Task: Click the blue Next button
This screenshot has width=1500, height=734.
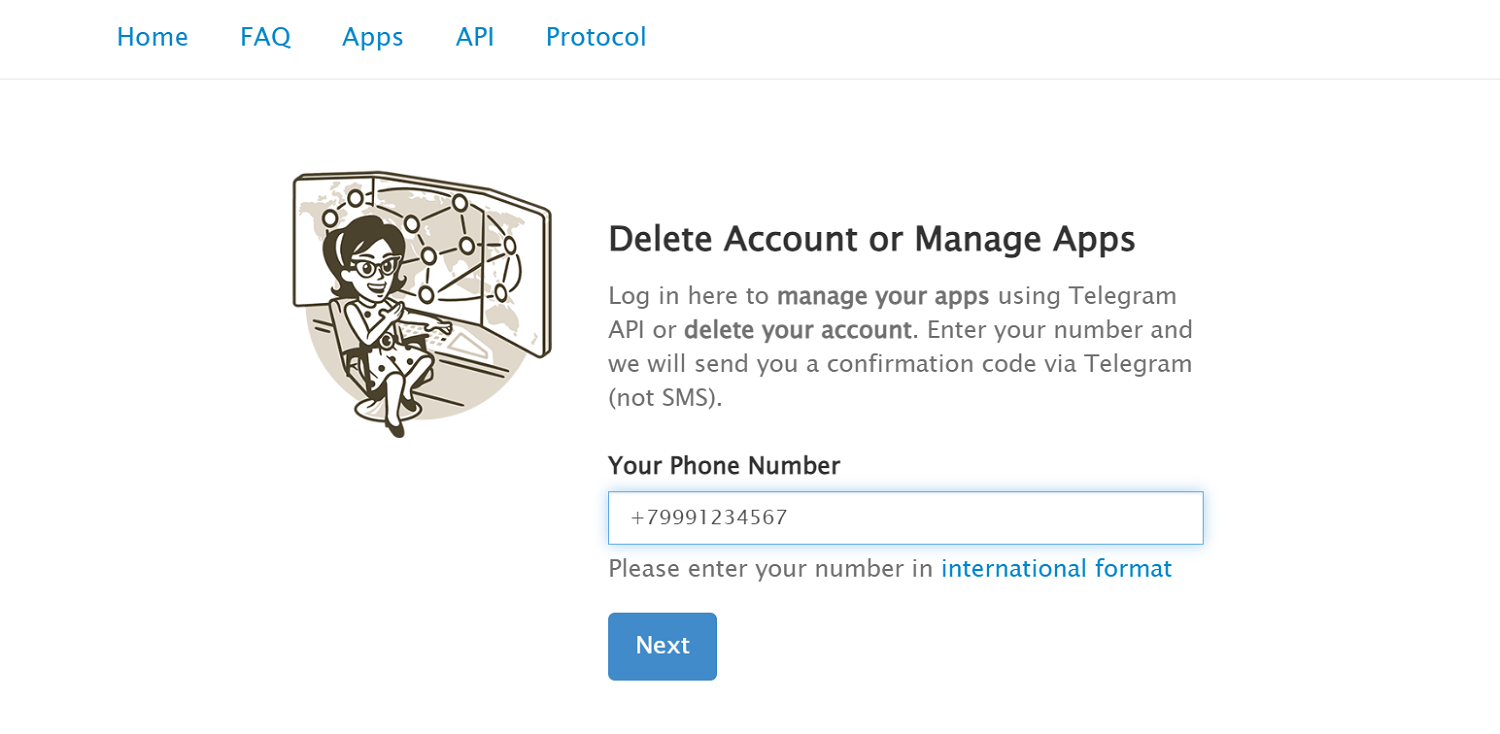Action: point(662,646)
